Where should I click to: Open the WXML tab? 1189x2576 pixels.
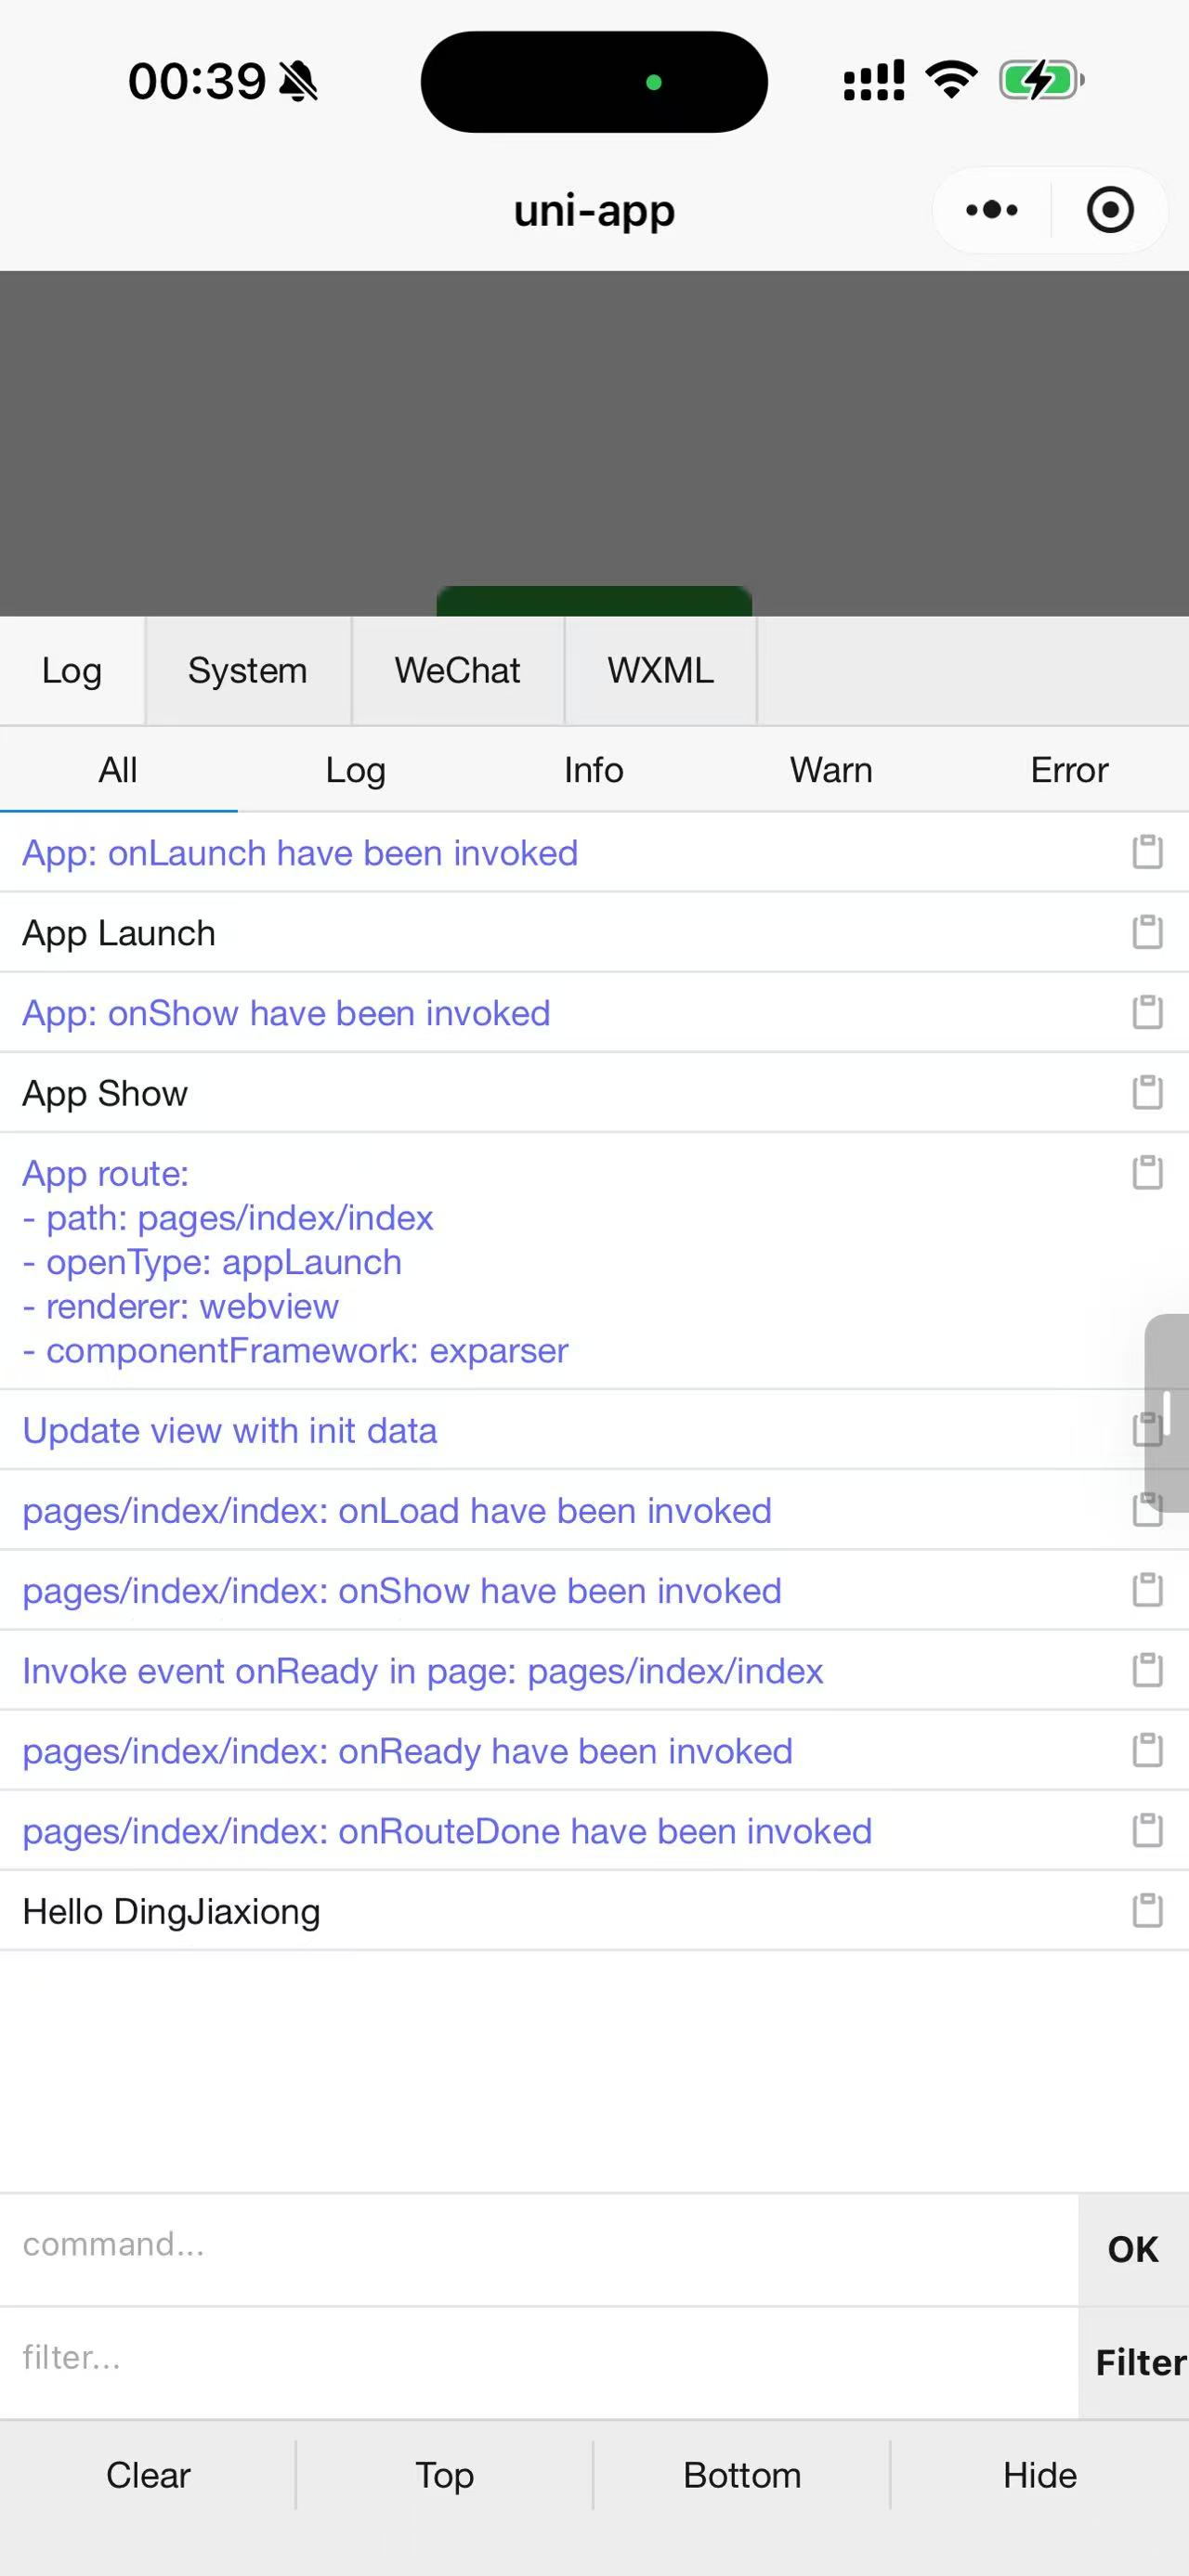click(x=661, y=670)
